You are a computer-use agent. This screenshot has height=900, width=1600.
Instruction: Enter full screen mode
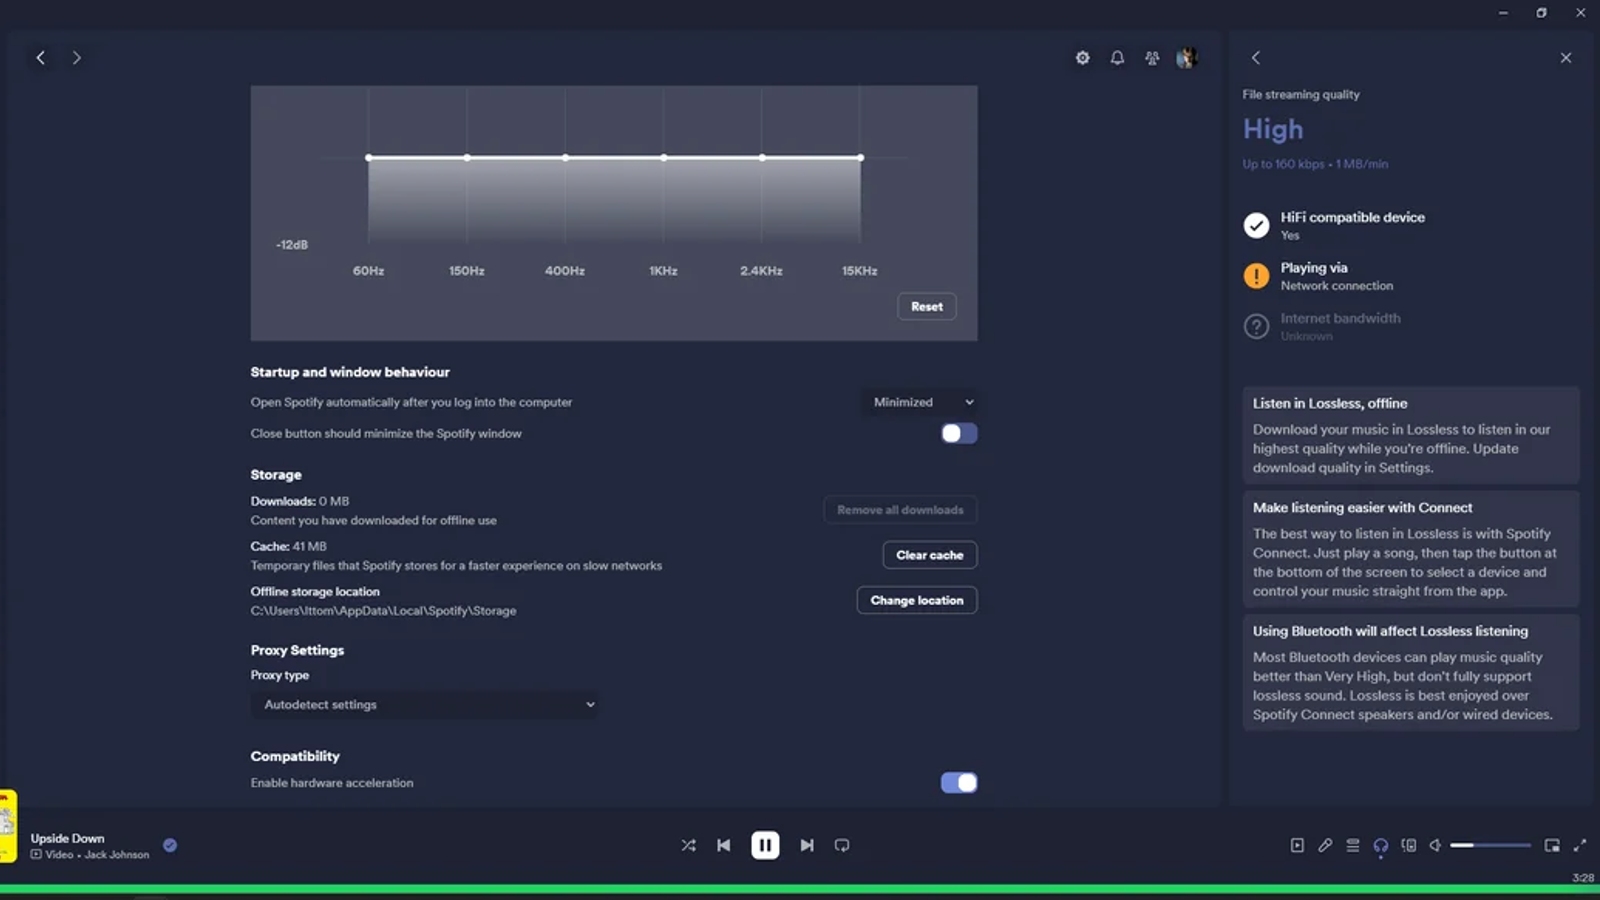point(1581,845)
